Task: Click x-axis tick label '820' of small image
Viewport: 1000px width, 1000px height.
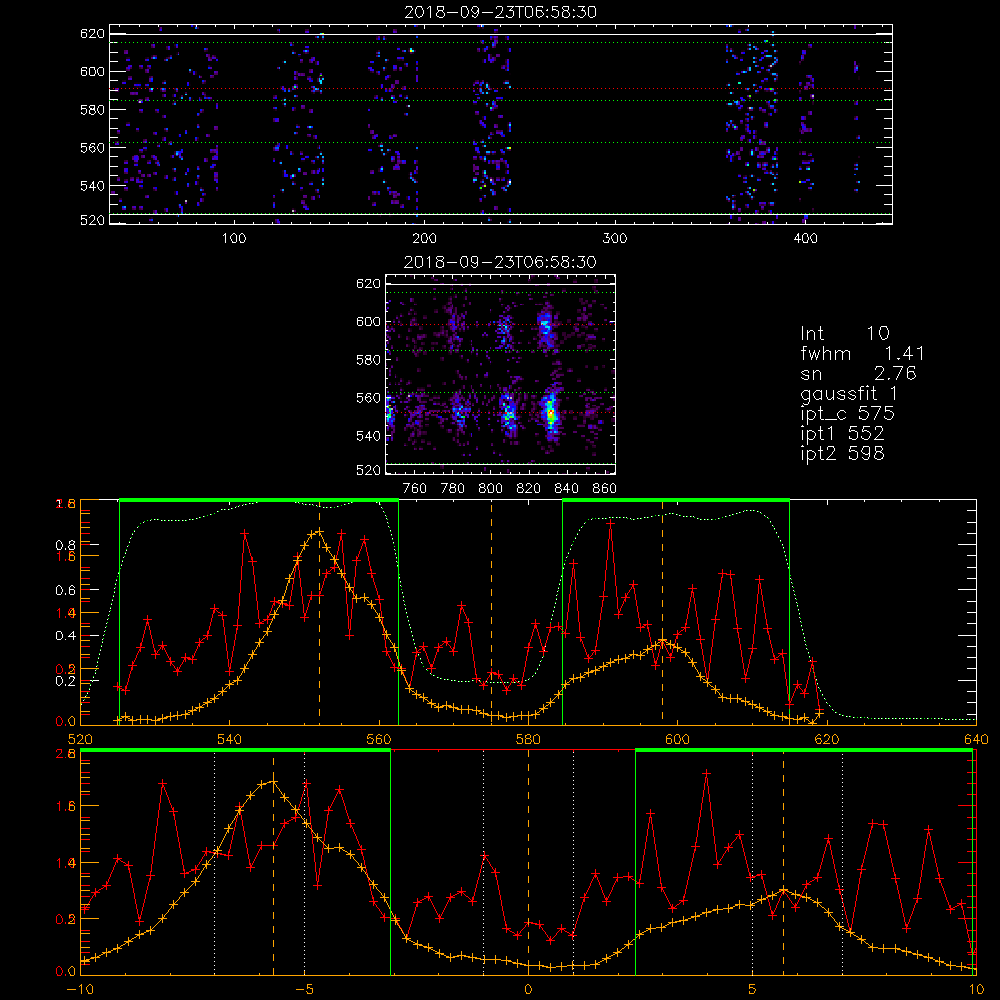Action: (529, 489)
